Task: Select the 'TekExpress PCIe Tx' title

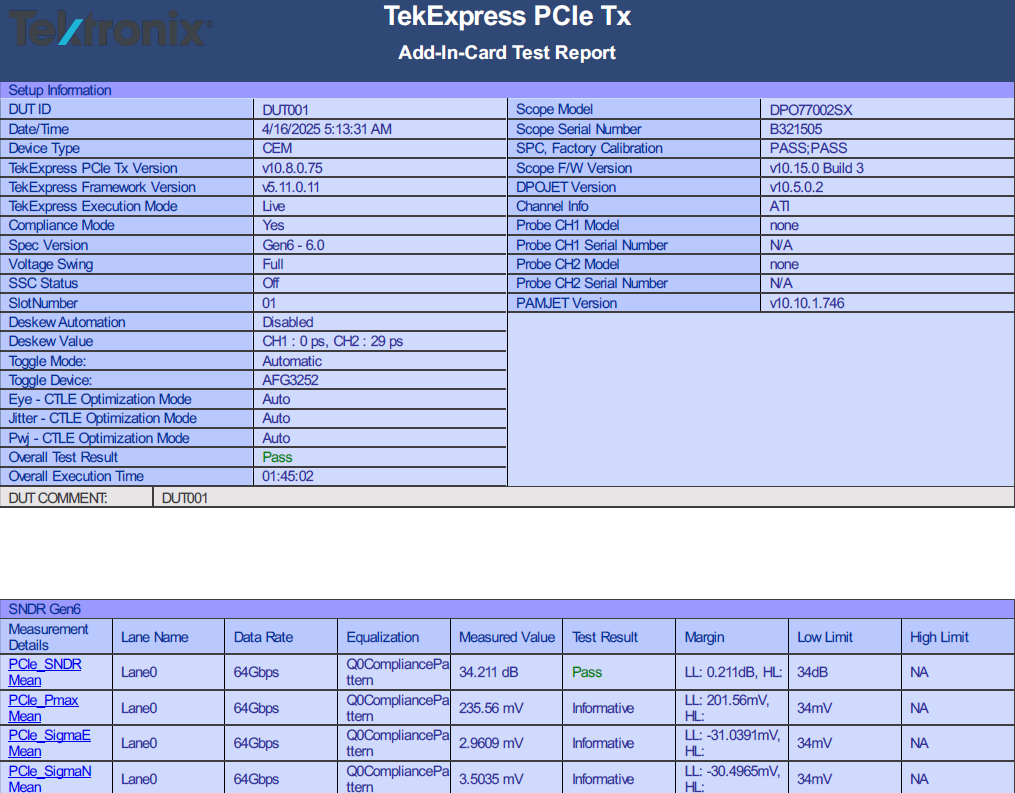Action: (508, 16)
